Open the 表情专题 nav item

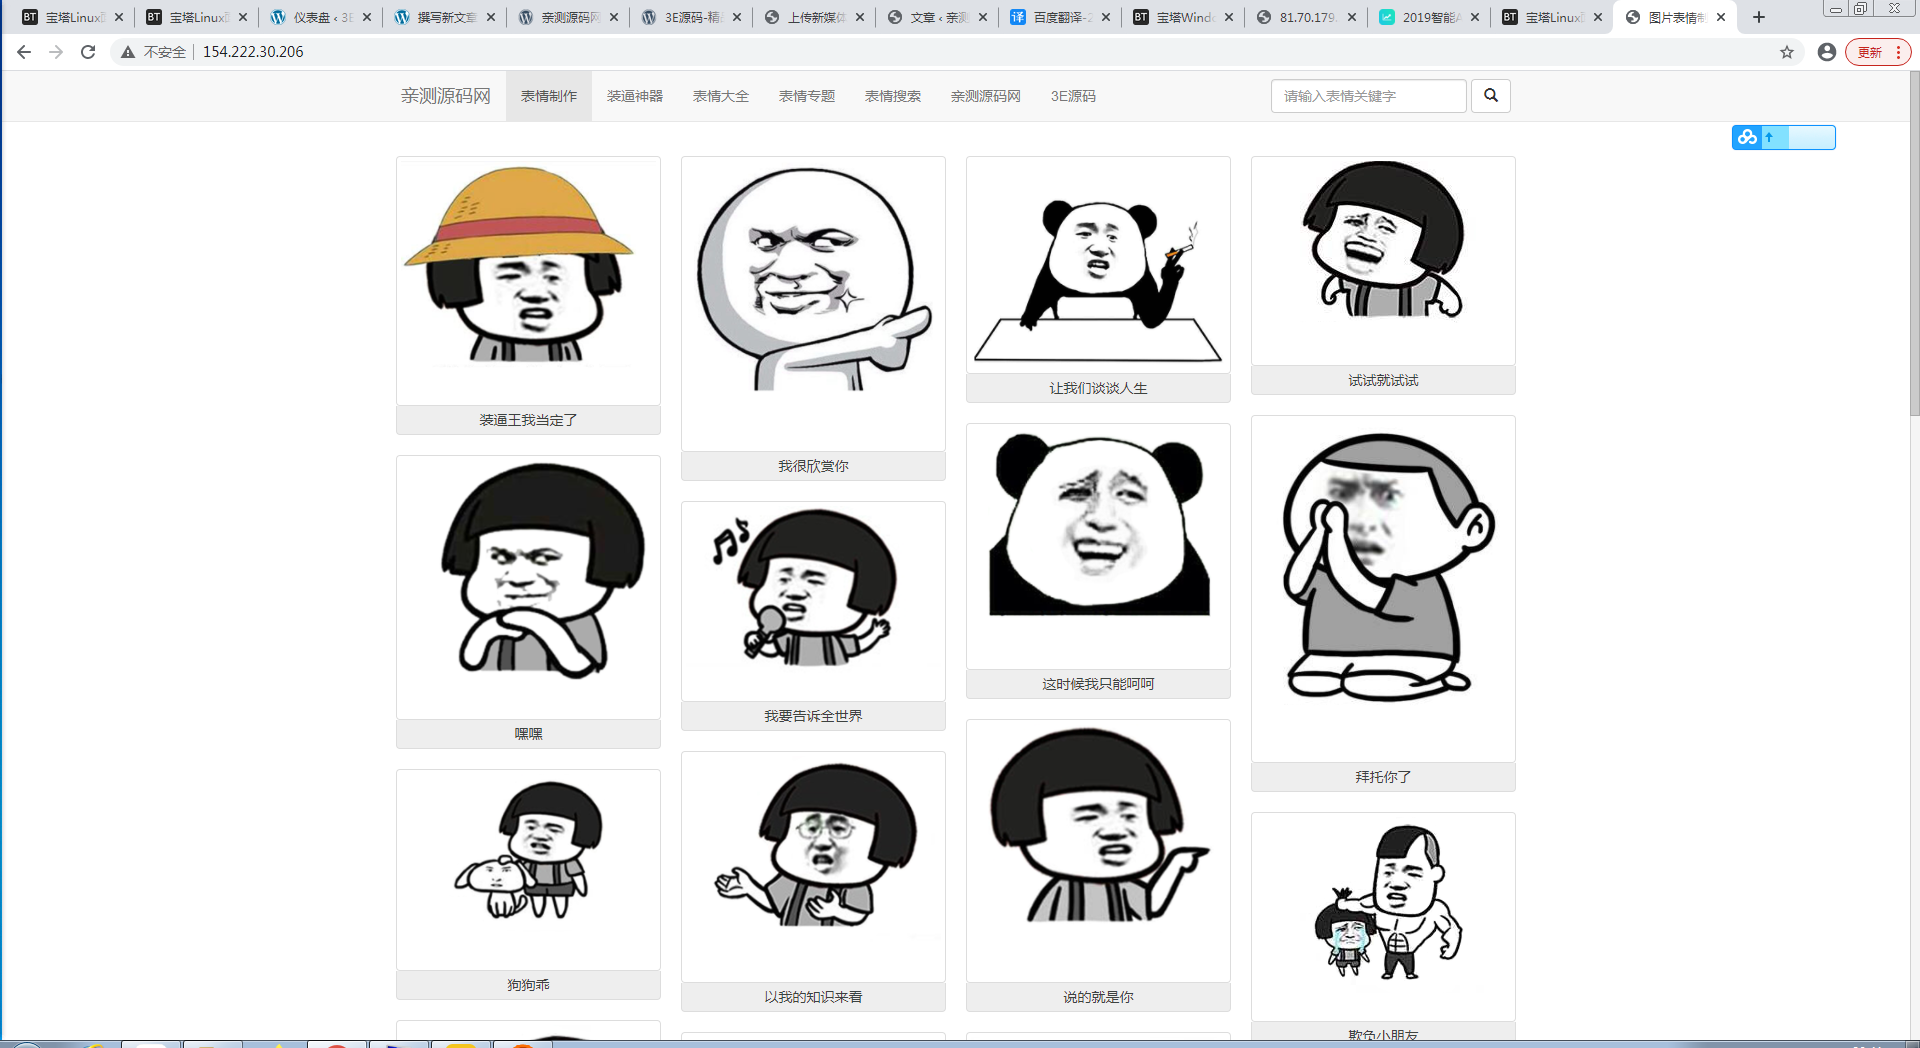807,96
